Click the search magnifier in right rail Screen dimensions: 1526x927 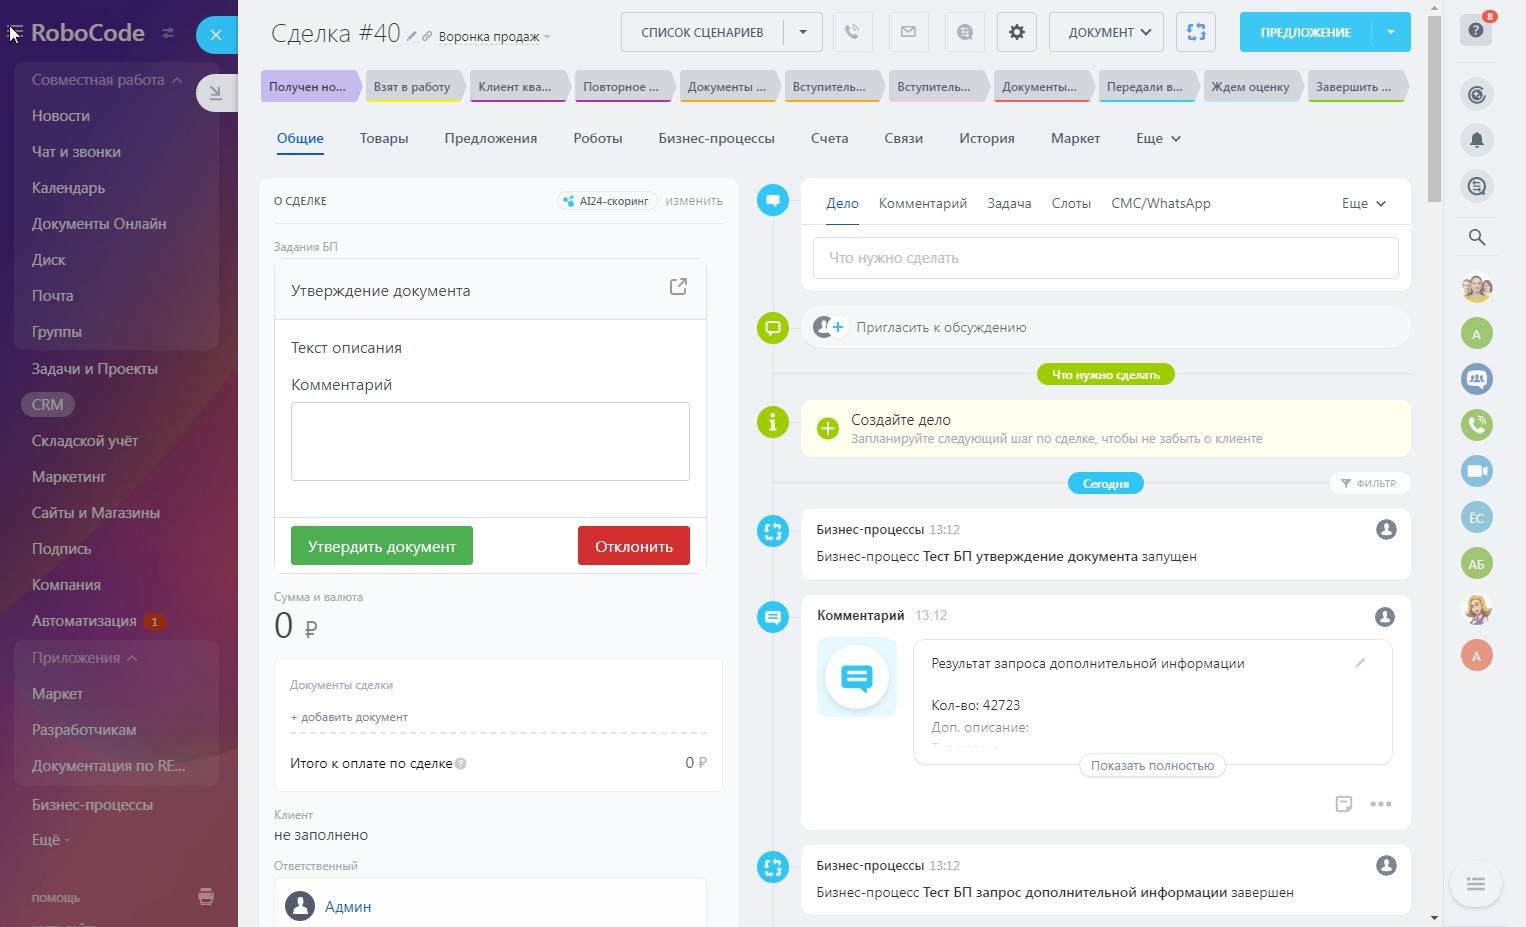(x=1477, y=237)
